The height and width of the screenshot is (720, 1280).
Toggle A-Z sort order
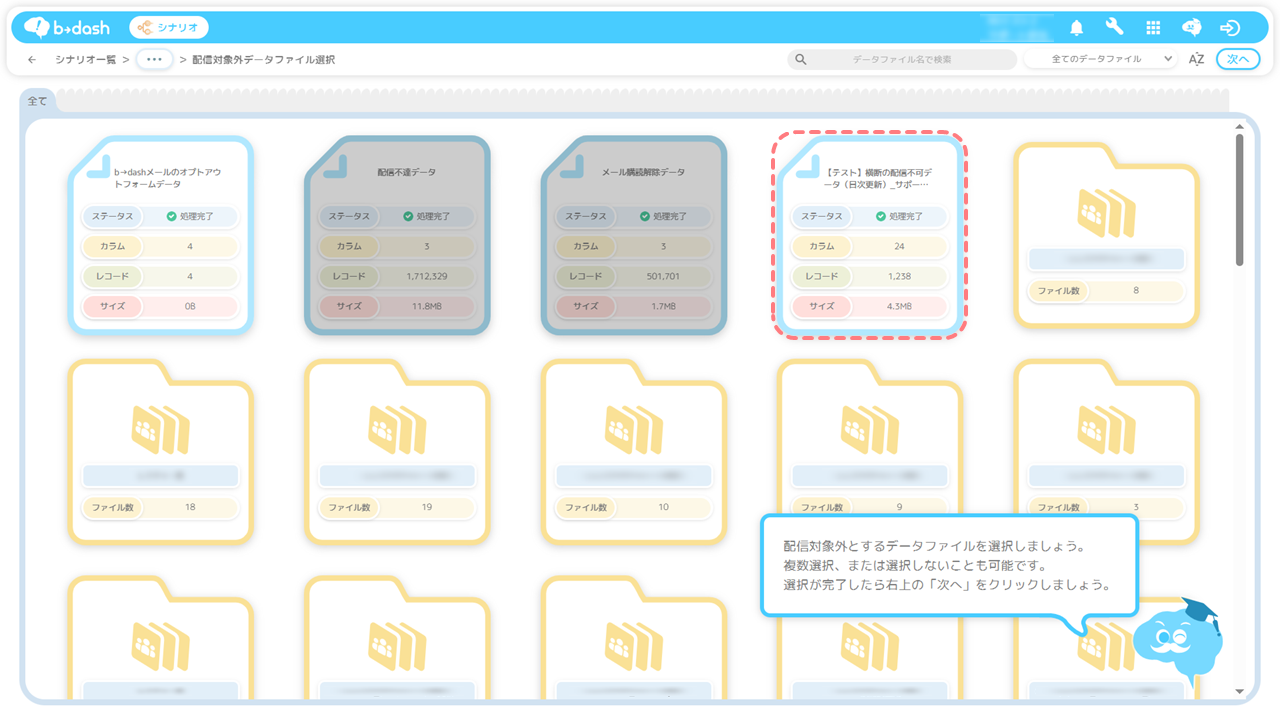tap(1196, 59)
